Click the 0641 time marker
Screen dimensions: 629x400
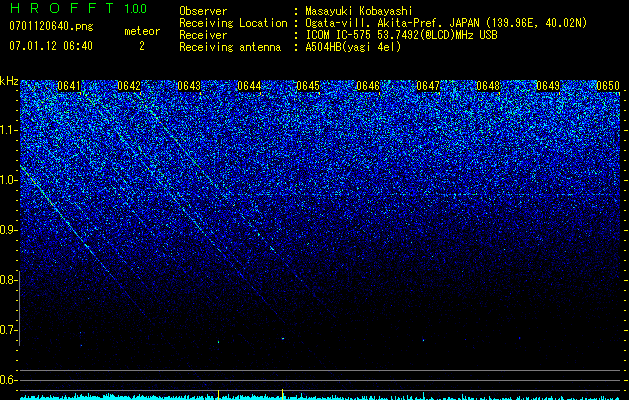point(69,86)
